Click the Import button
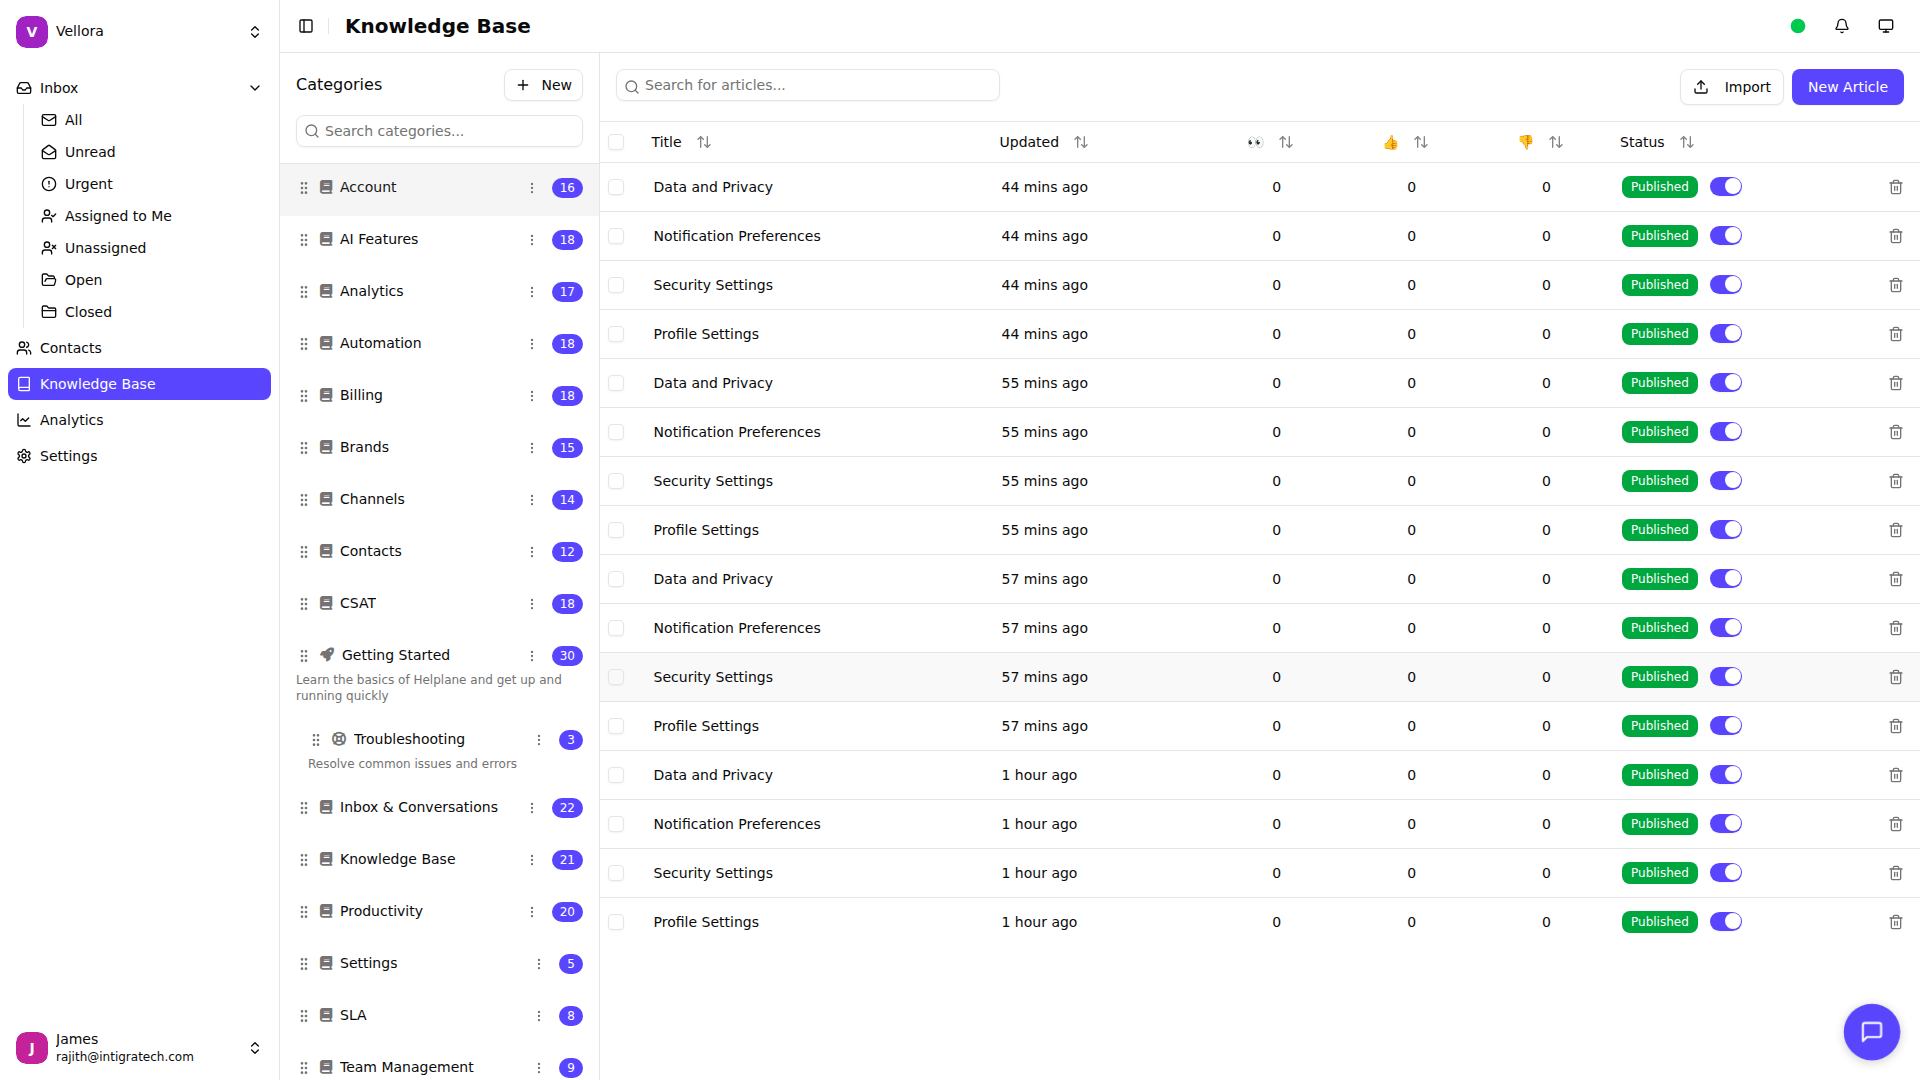1920x1080 pixels. 1731,87
